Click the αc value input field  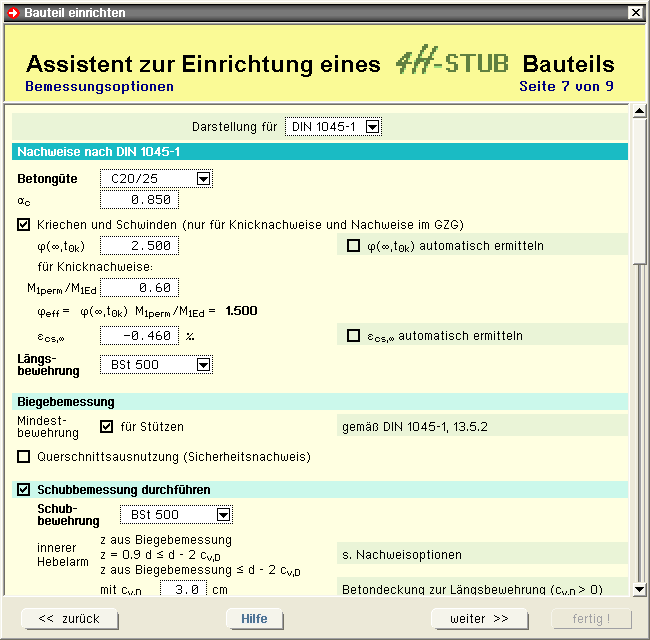point(138,200)
